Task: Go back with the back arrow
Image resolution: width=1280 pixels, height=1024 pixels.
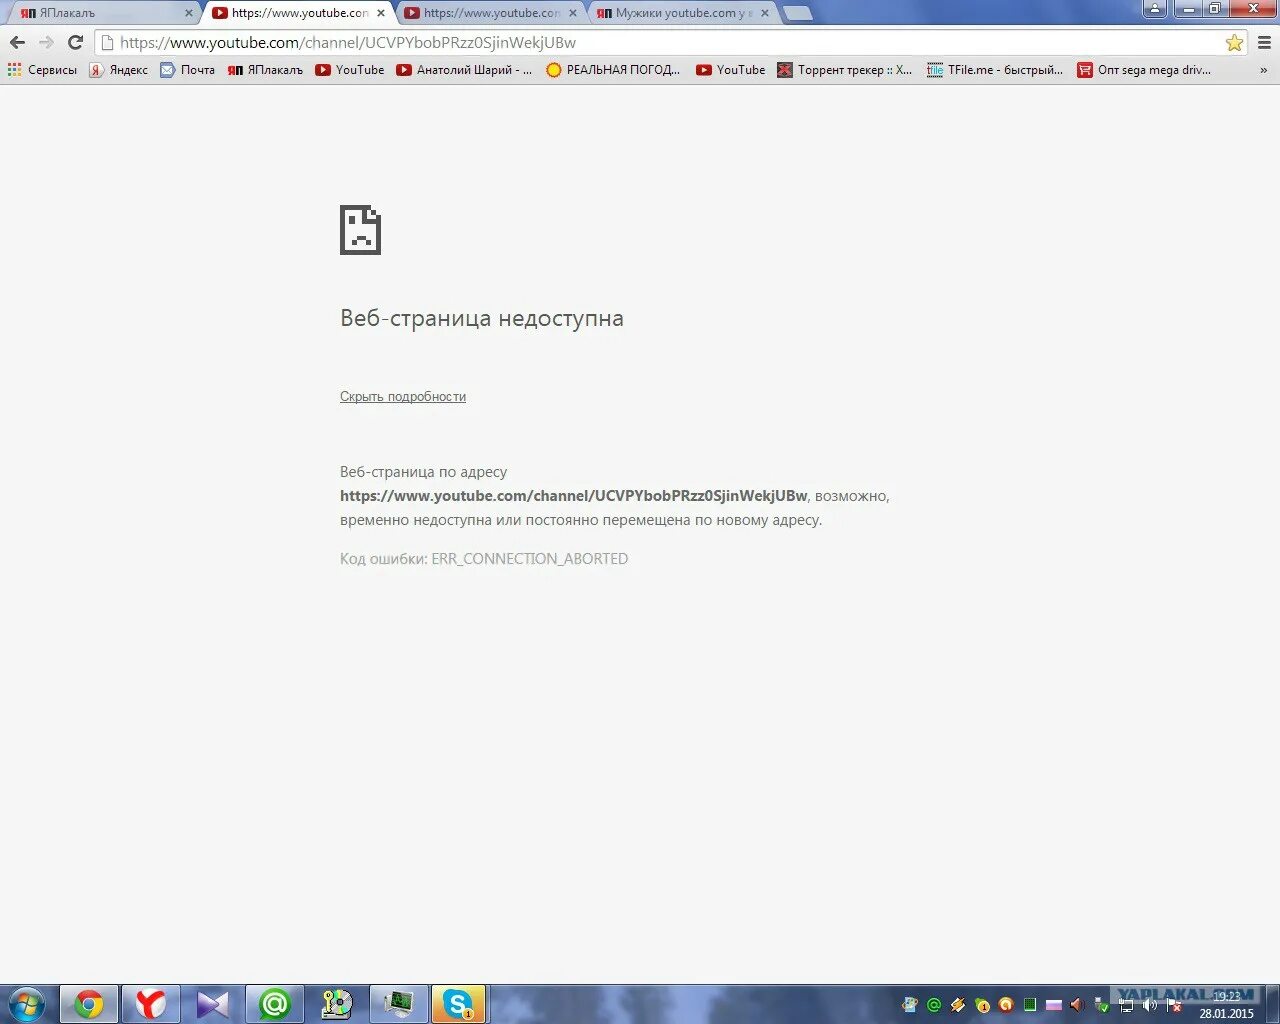Action: pos(17,42)
